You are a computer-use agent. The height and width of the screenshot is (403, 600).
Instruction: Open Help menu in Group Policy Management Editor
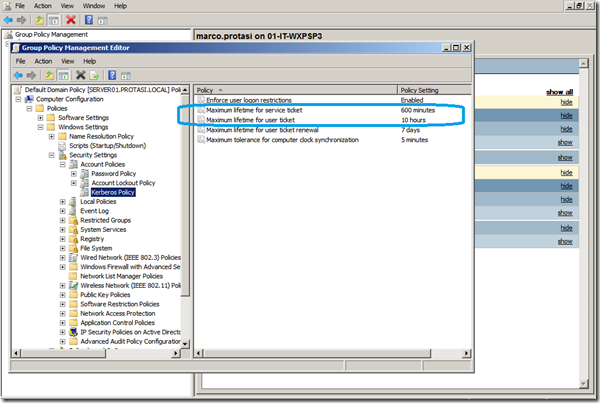[90, 61]
